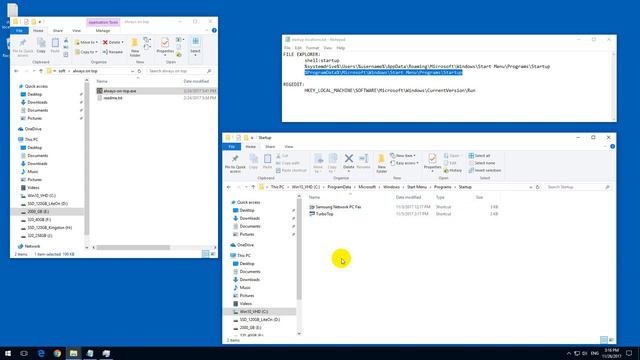Open File menu in Notepad

(x=287, y=48)
